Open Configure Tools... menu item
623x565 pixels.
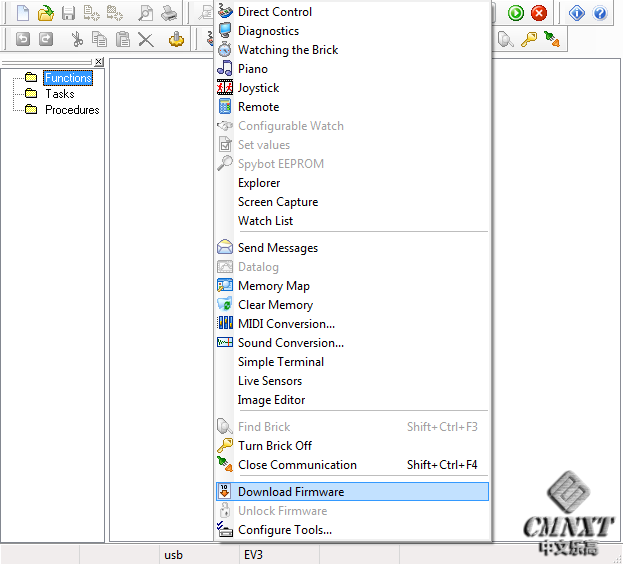tap(285, 530)
